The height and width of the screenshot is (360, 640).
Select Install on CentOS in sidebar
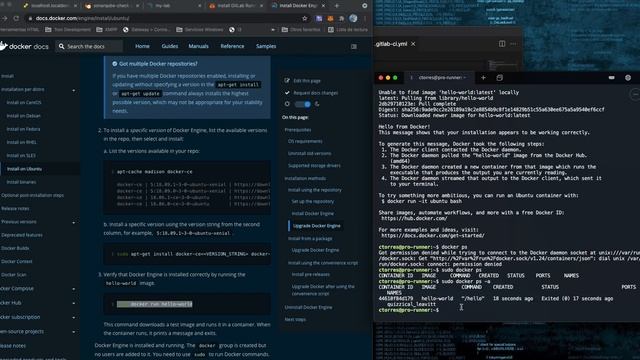pyautogui.click(x=24, y=102)
